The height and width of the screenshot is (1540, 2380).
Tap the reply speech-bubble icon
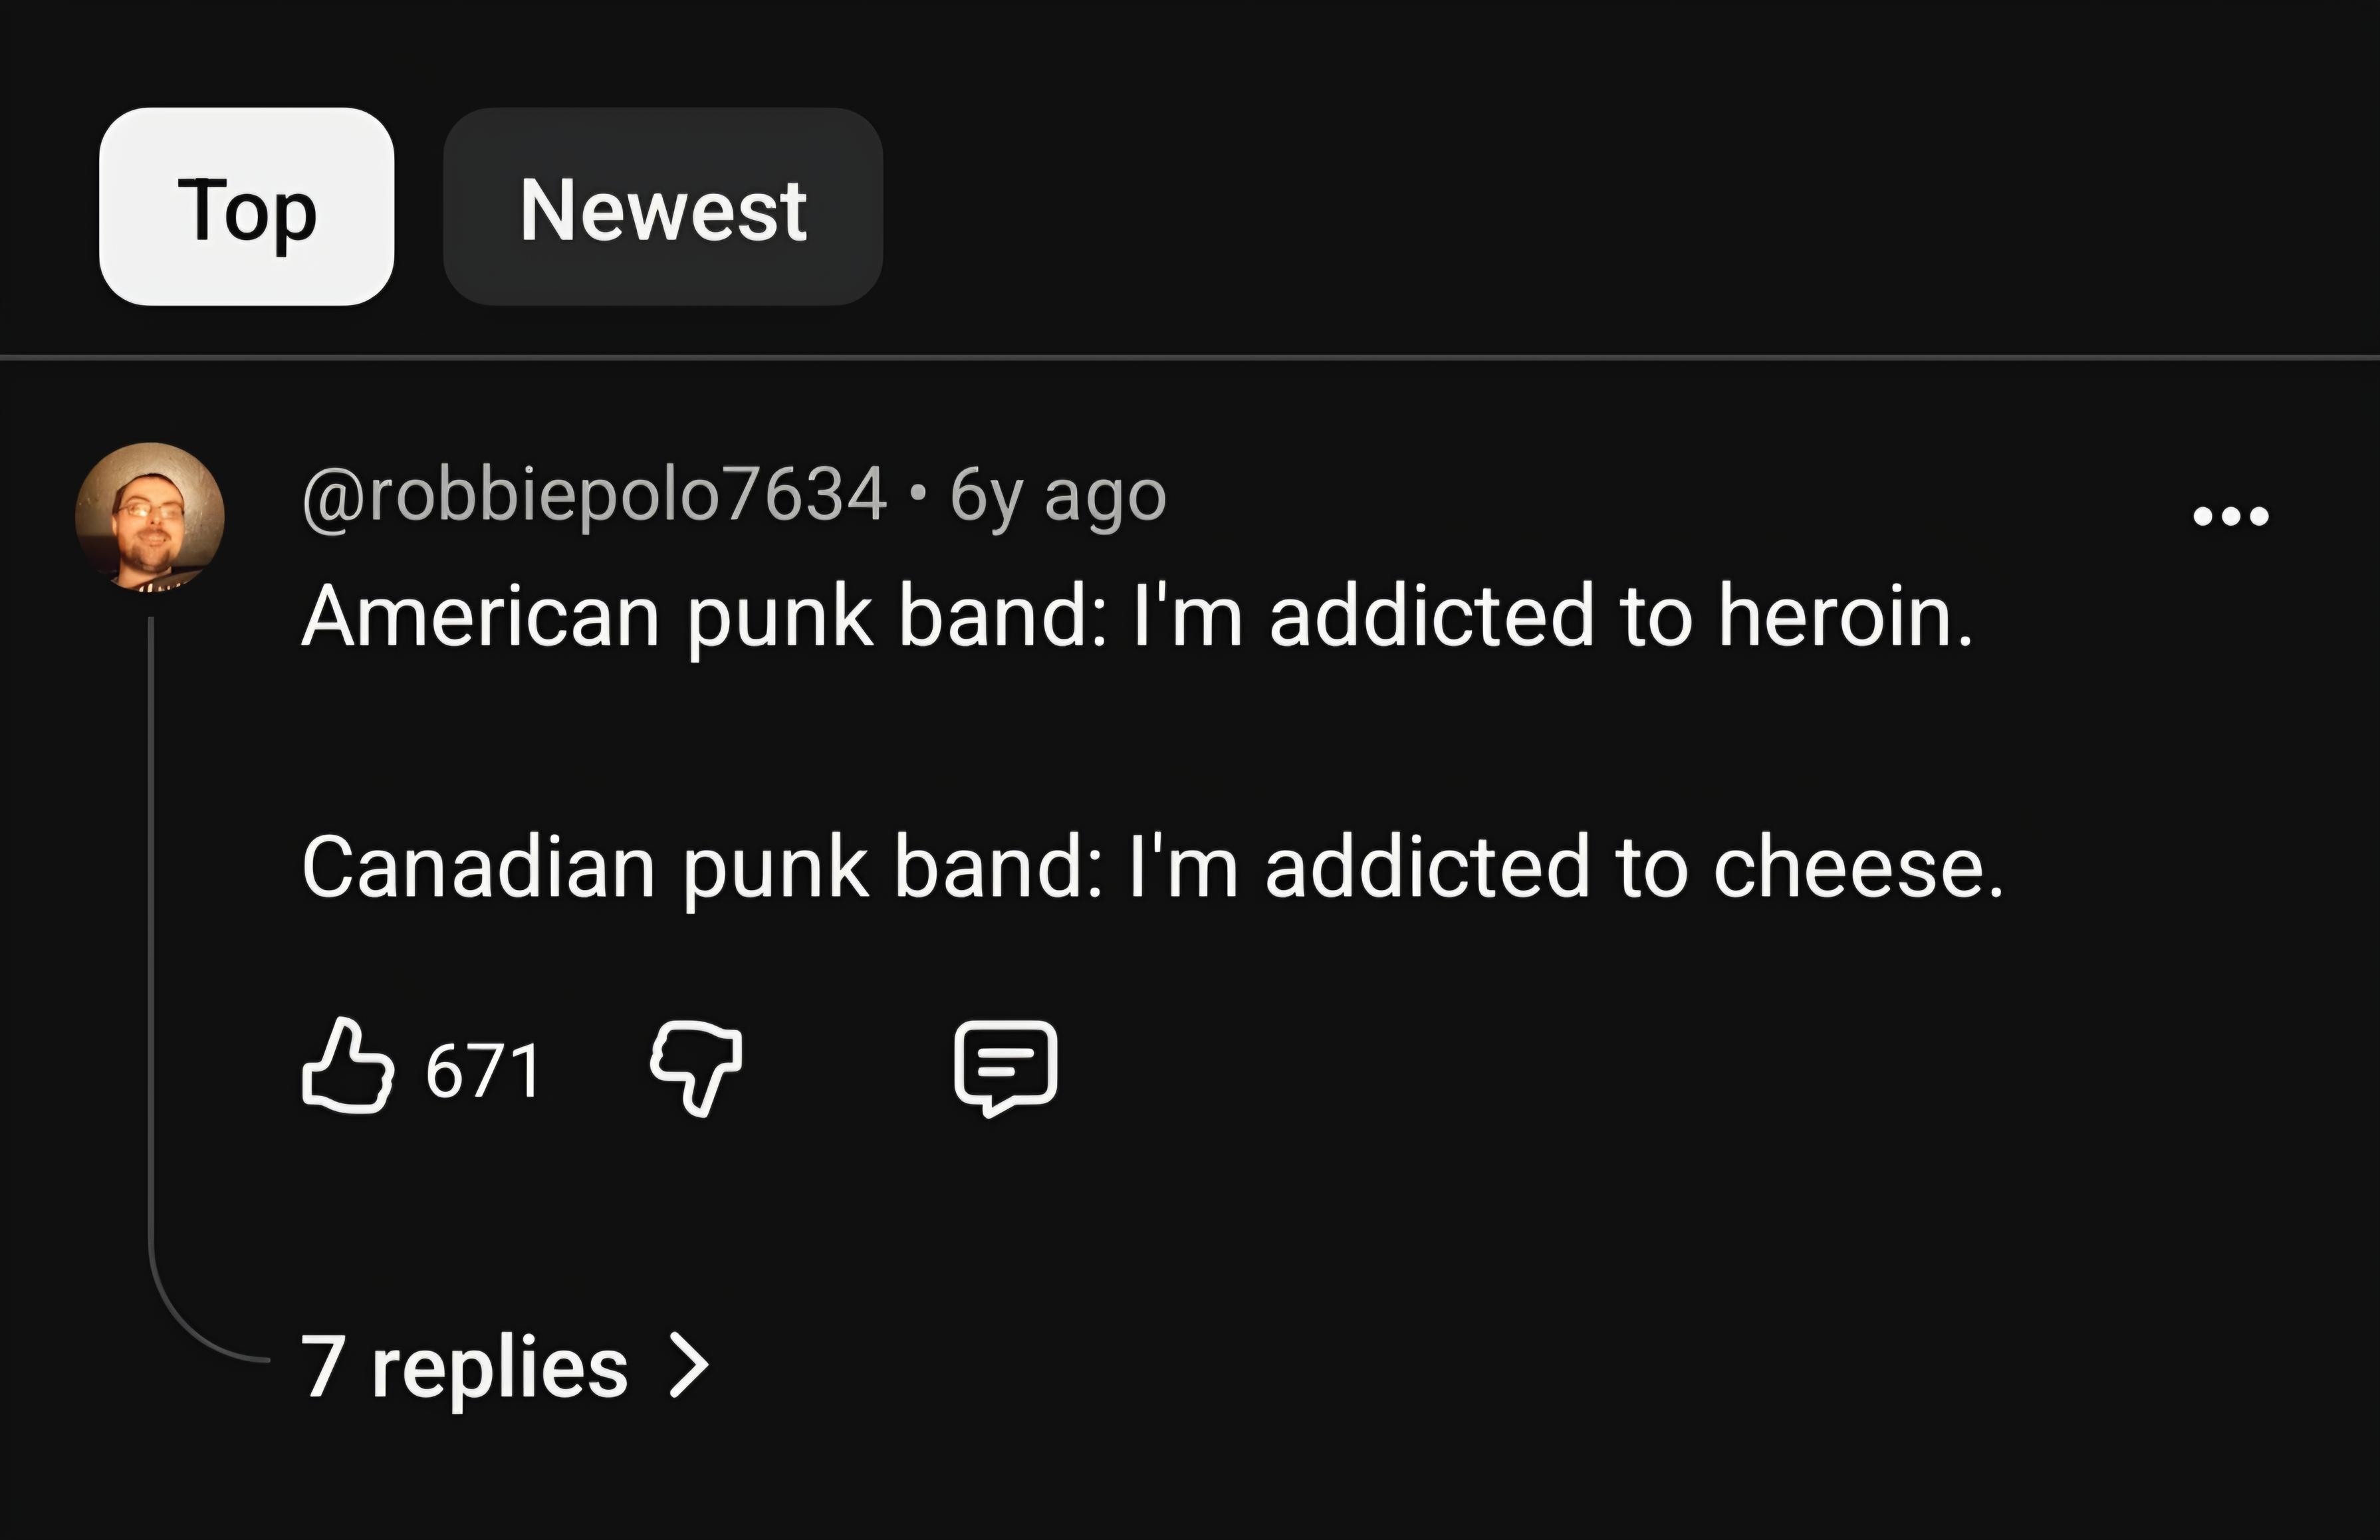click(x=1005, y=1067)
